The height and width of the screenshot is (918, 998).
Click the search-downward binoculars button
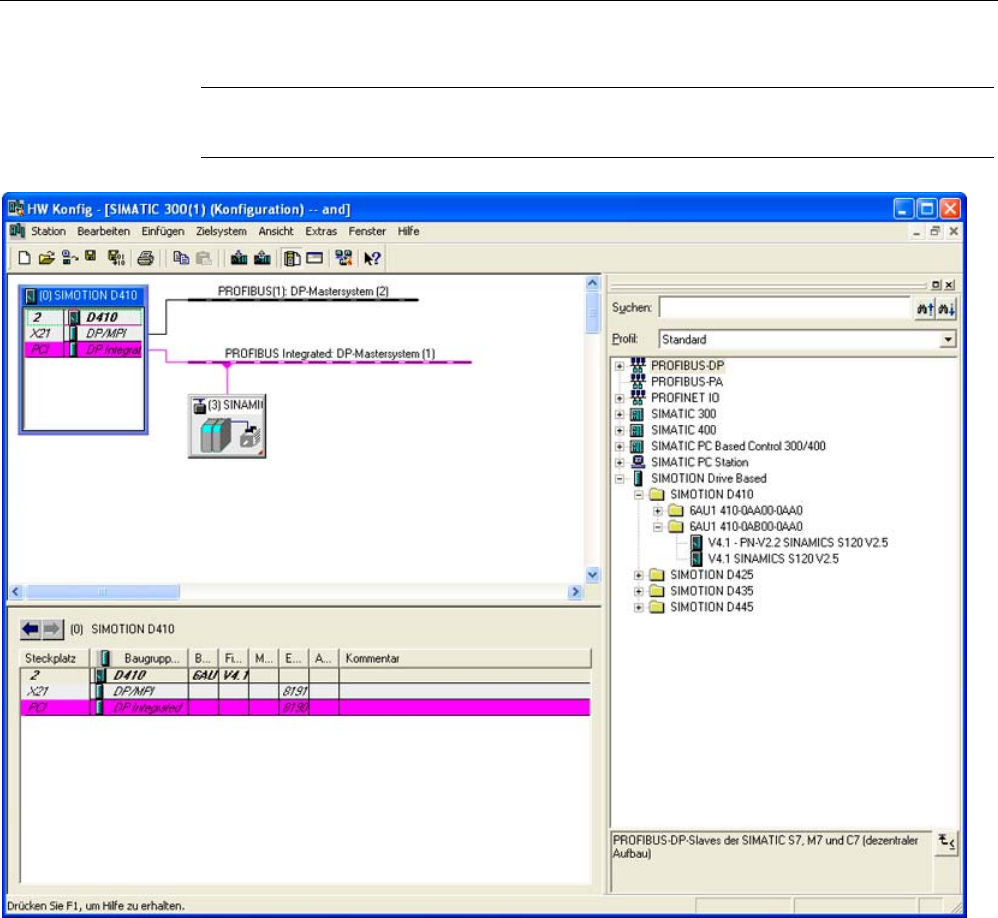pyautogui.click(x=946, y=309)
